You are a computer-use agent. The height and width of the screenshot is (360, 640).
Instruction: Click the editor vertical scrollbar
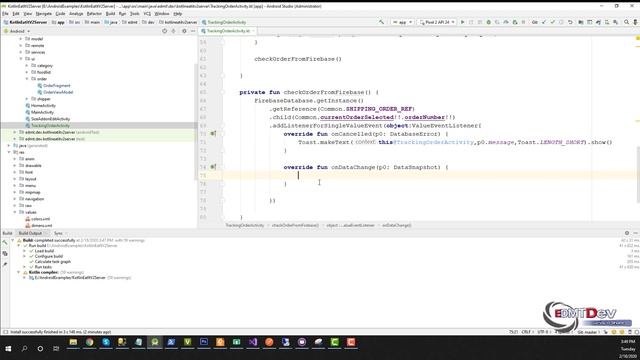pyautogui.click(x=638, y=175)
